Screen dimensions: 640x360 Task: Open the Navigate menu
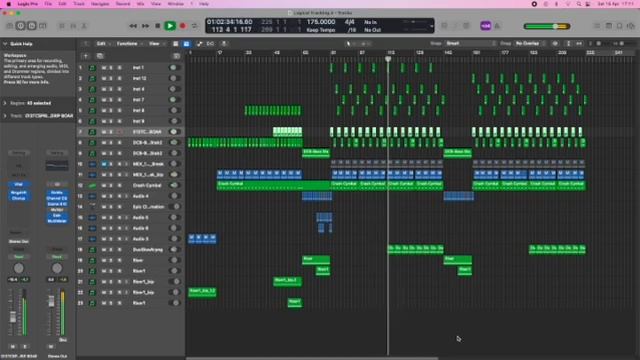(x=100, y=4)
